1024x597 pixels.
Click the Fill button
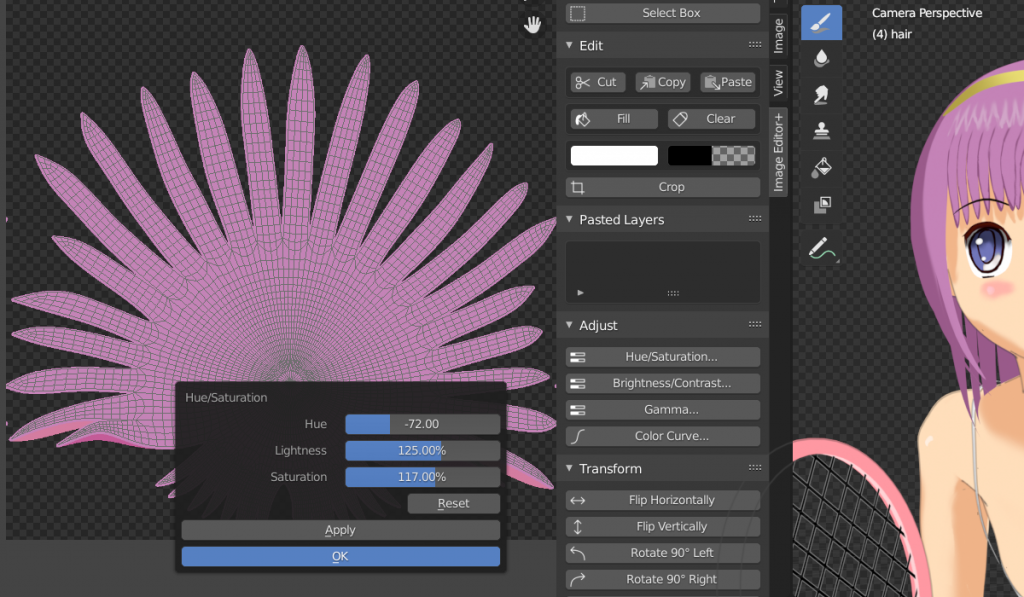pos(614,119)
